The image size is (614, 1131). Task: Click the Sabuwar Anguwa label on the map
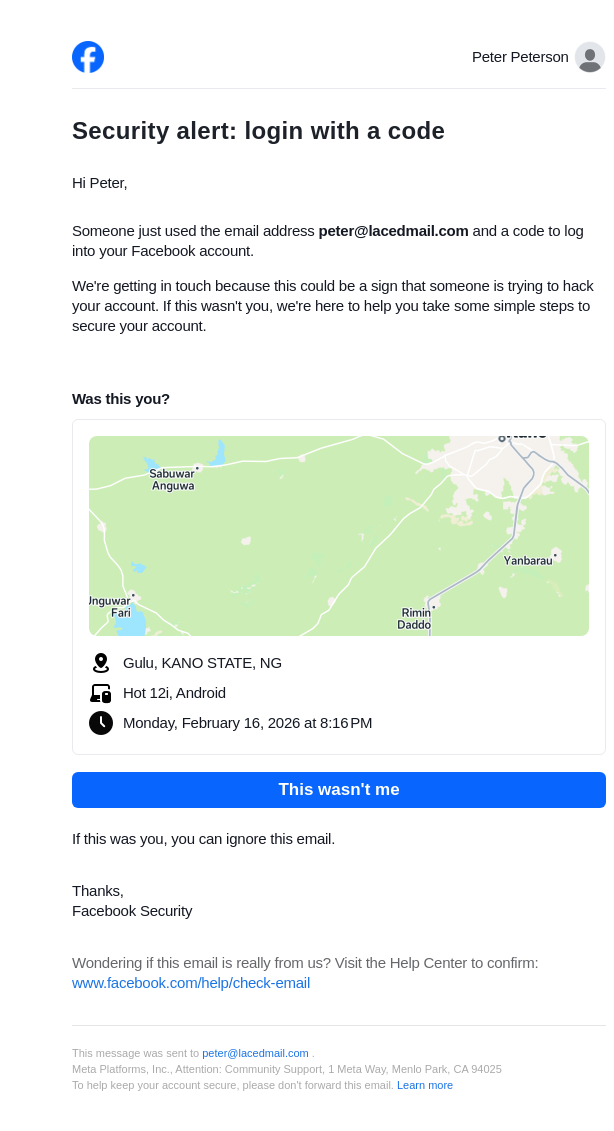(x=172, y=480)
